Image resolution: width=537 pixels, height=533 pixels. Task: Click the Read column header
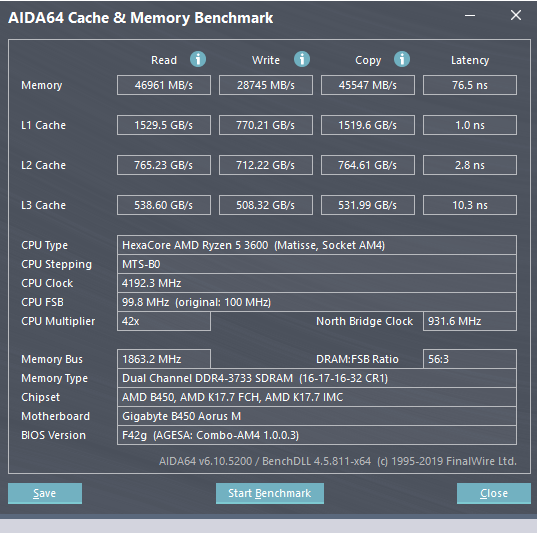click(164, 60)
